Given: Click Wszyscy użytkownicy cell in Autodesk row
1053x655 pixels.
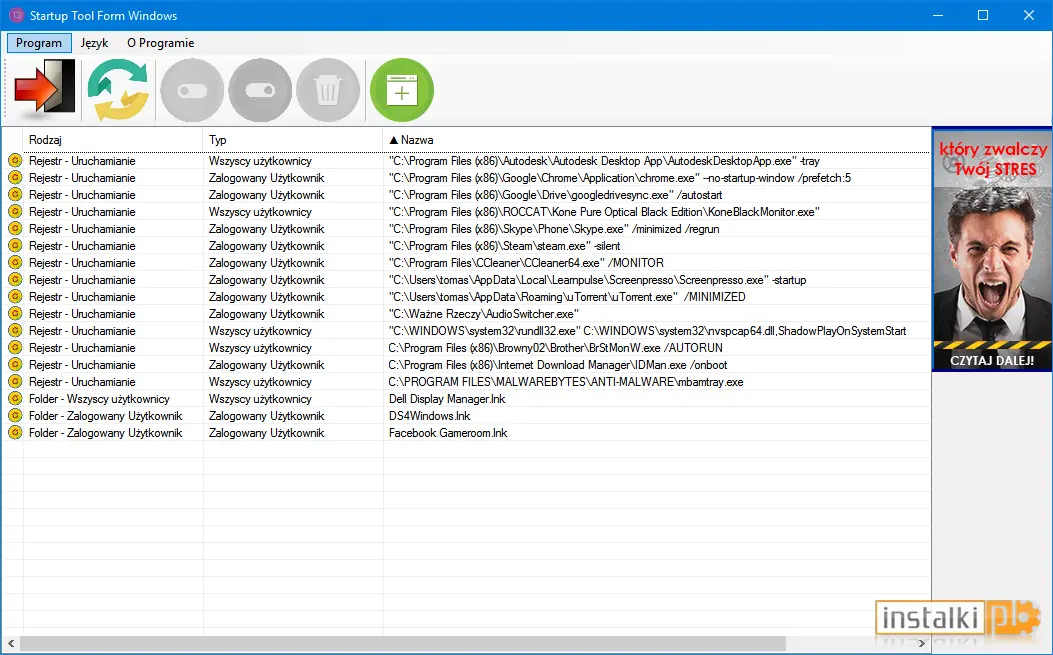Looking at the screenshot, I should [260, 161].
